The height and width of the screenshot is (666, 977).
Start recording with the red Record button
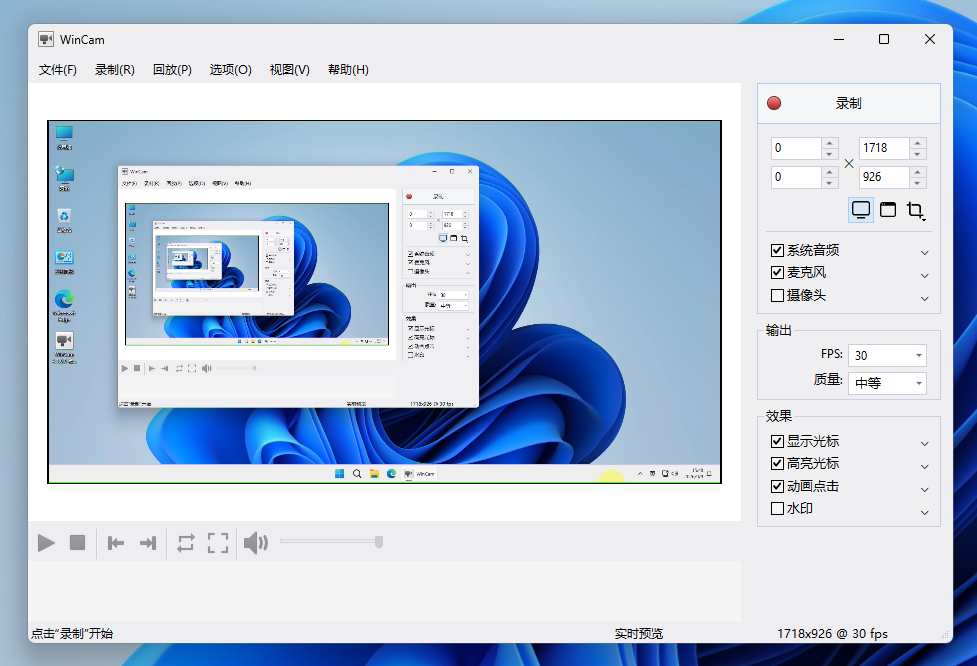pos(848,103)
